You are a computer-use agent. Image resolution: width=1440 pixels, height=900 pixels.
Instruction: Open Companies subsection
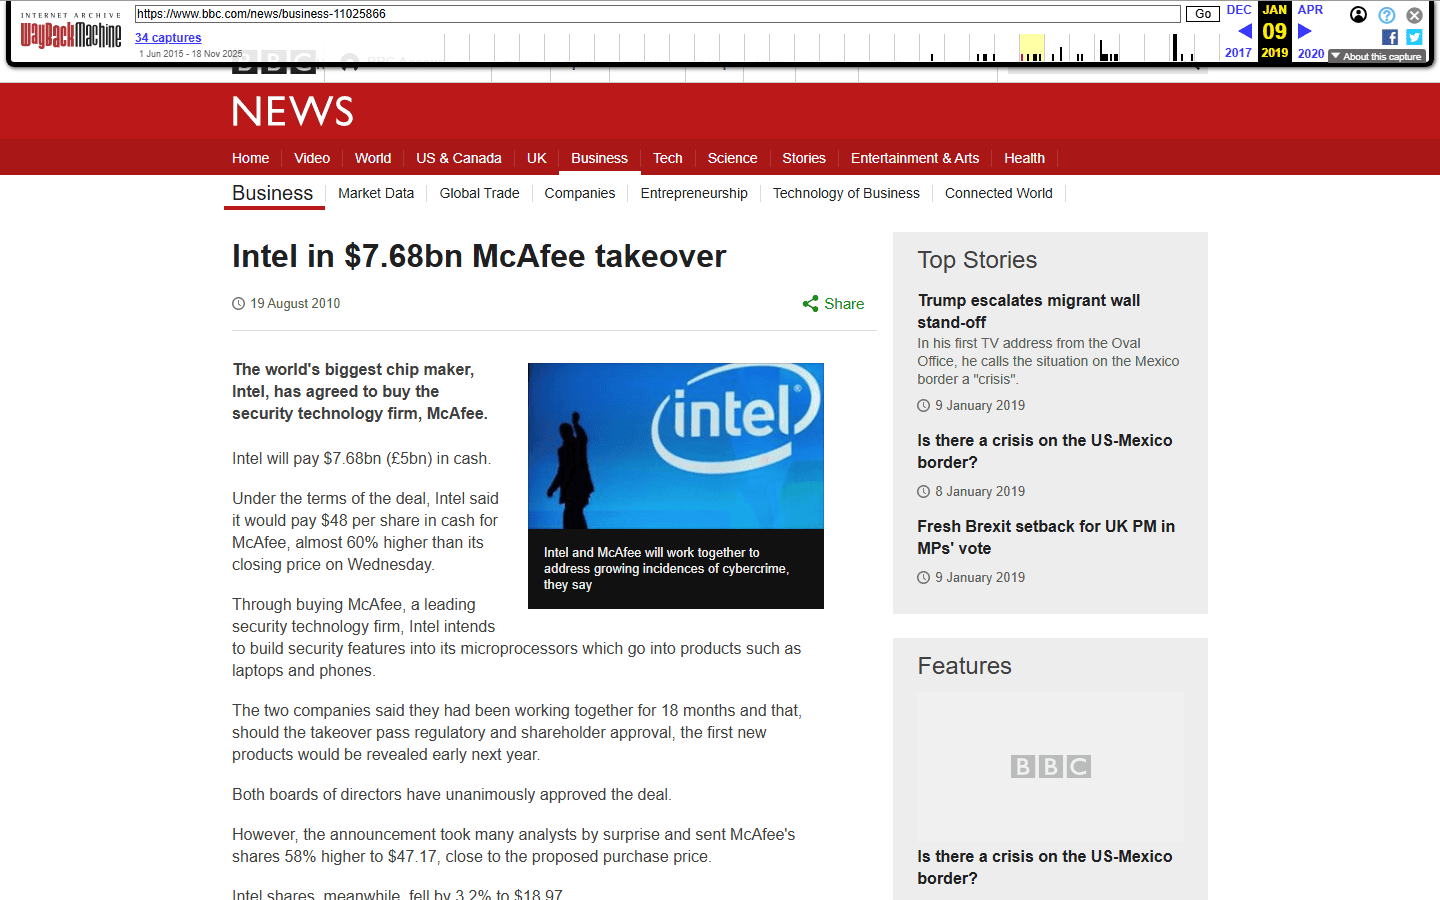580,193
